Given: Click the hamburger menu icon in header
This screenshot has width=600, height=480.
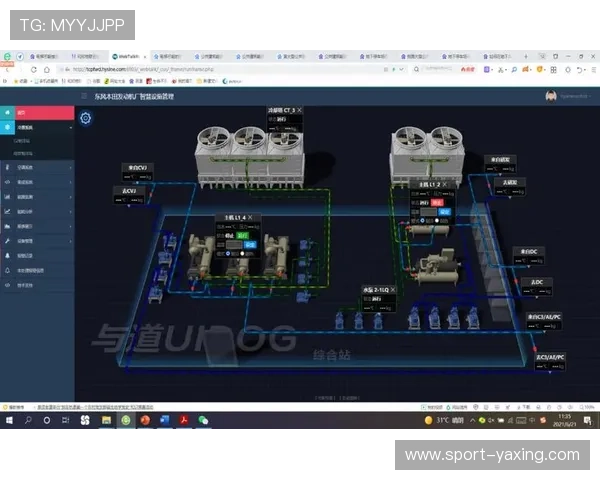Looking at the screenshot, I should pyautogui.click(x=84, y=96).
